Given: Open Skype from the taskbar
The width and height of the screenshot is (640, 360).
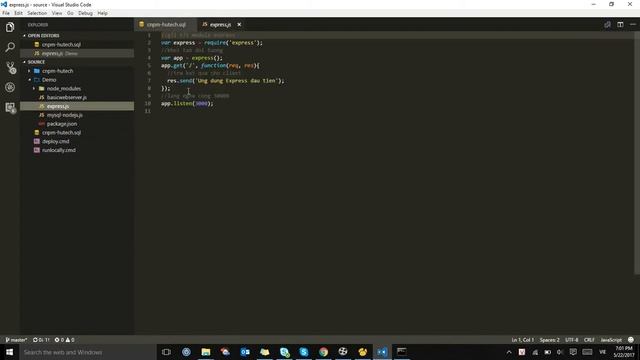Looking at the screenshot, I should 304,352.
